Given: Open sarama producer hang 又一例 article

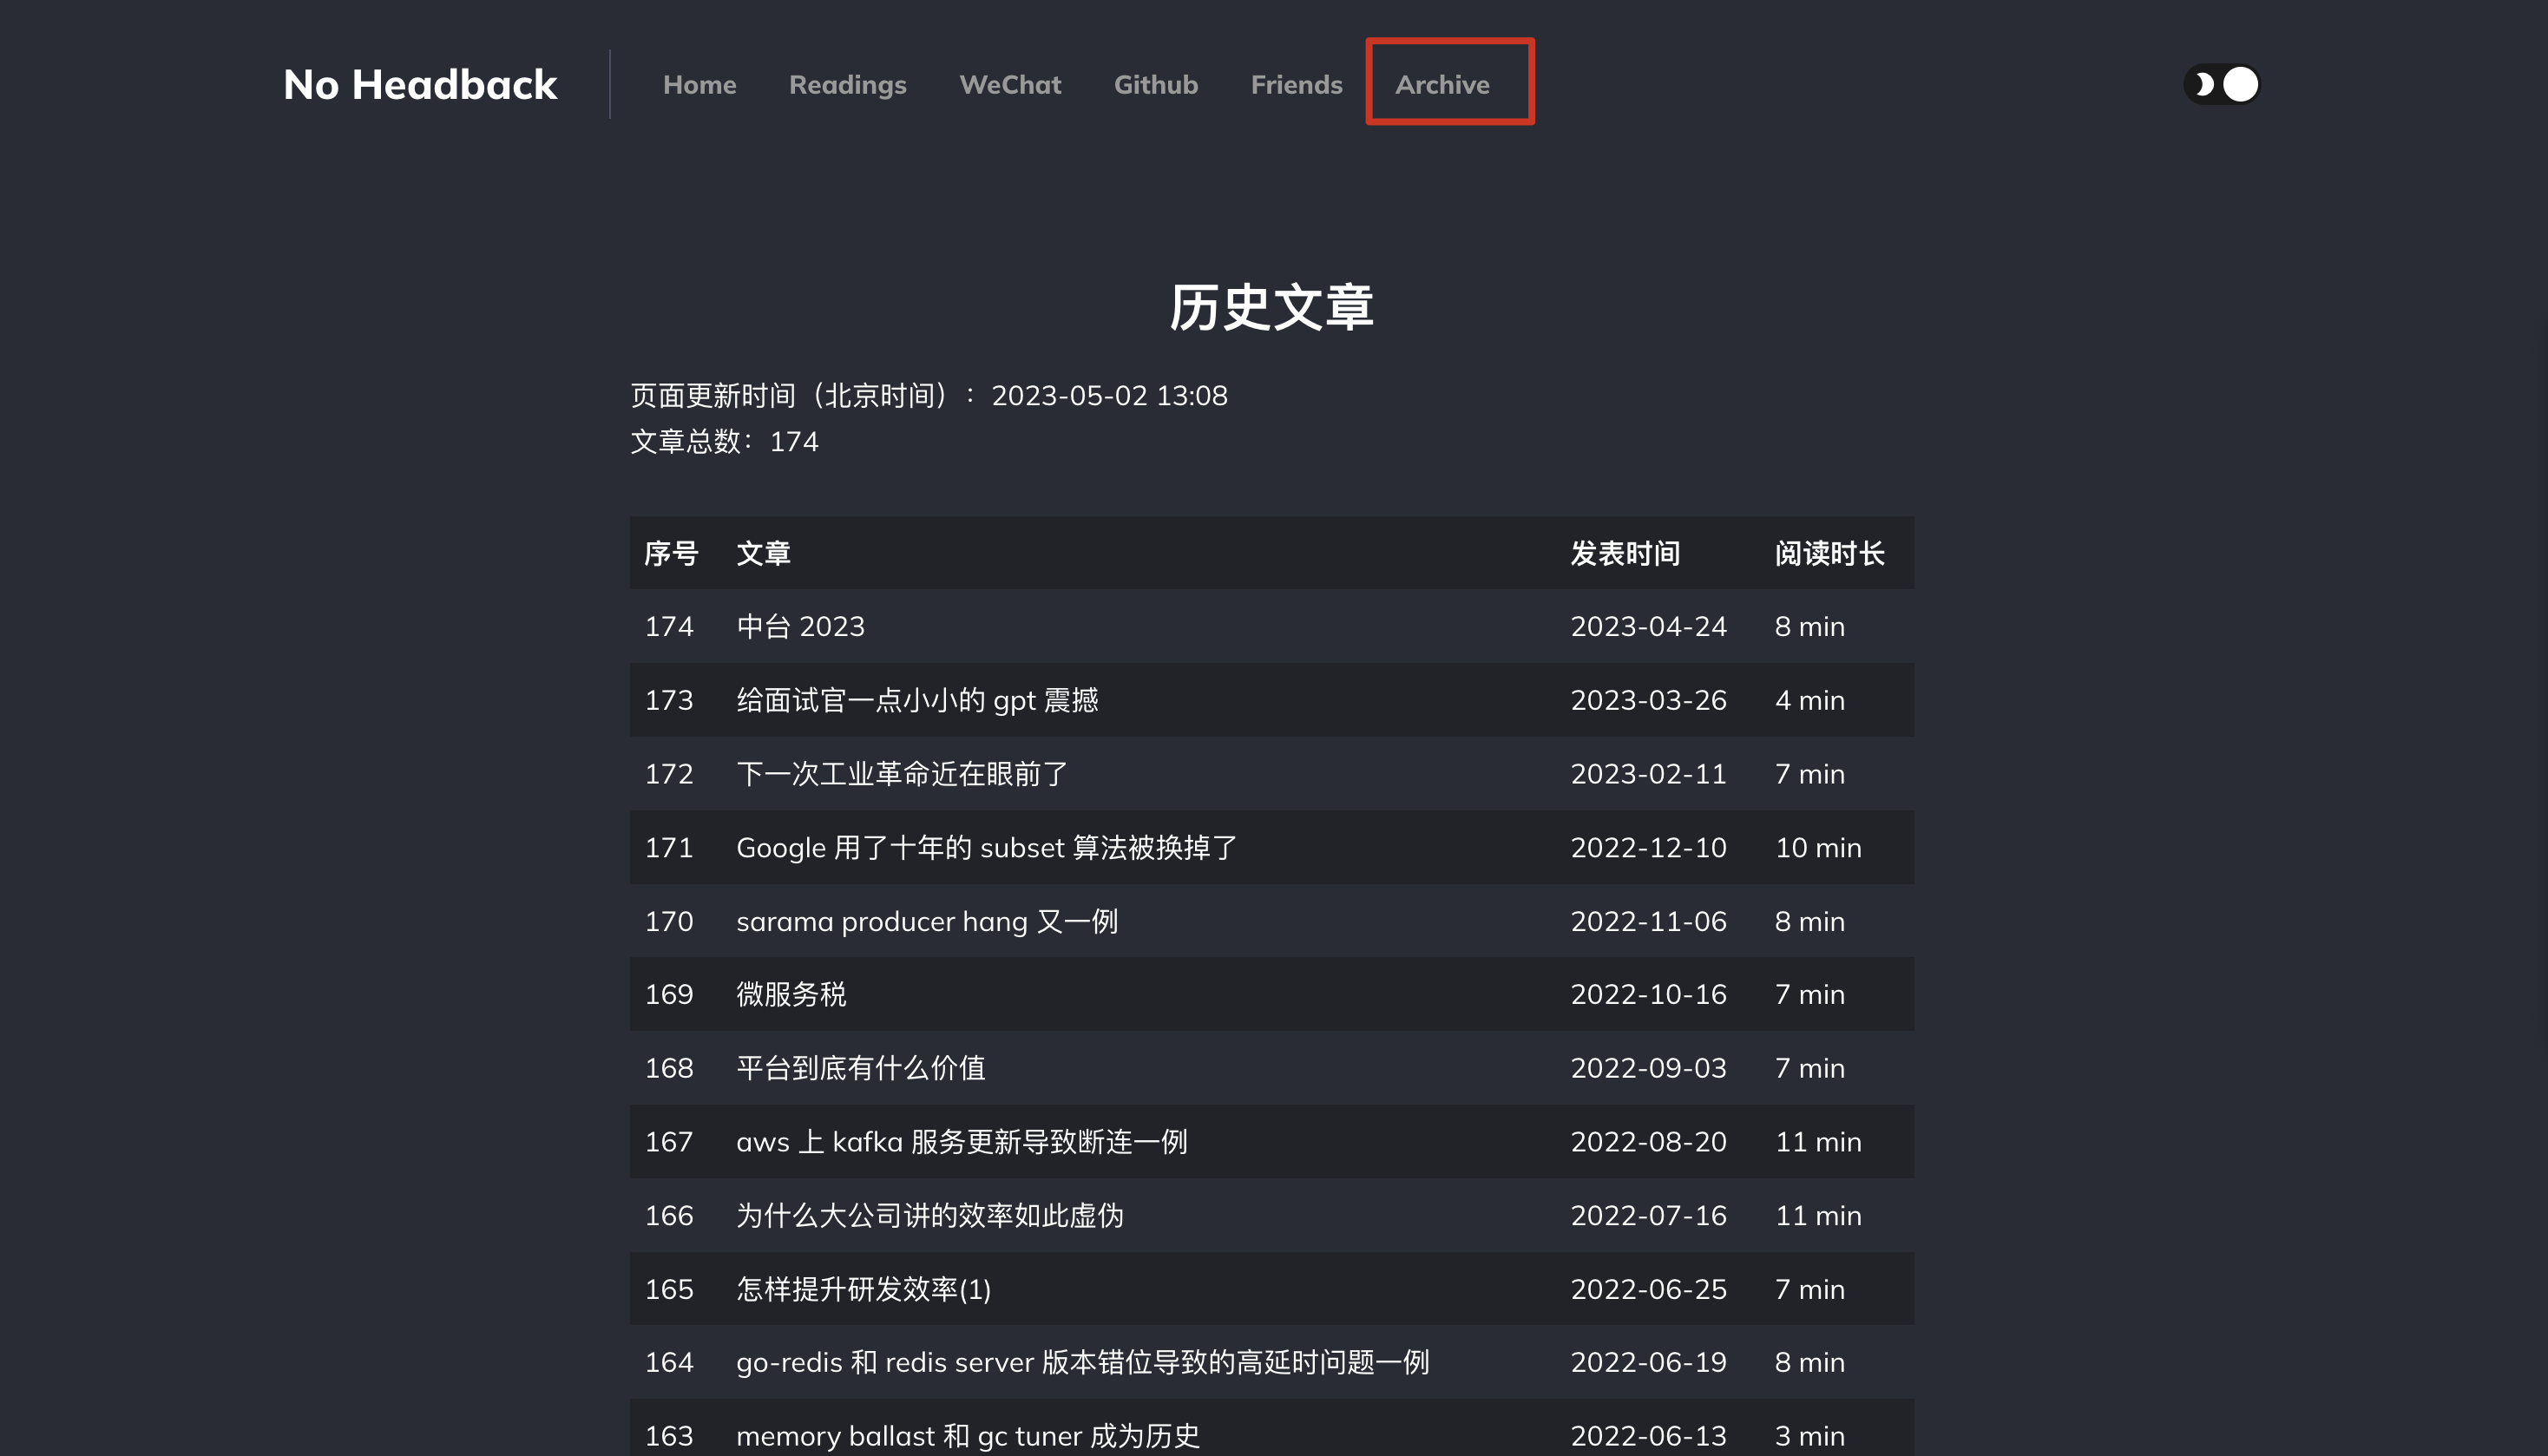Looking at the screenshot, I should (926, 921).
